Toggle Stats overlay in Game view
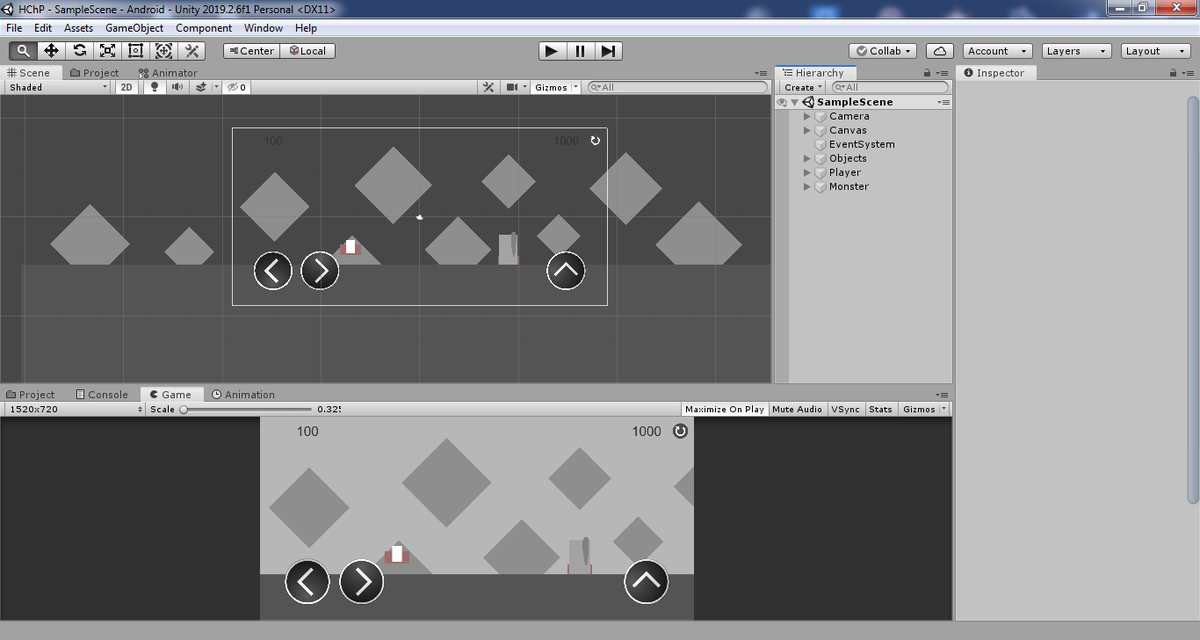 pyautogui.click(x=880, y=409)
